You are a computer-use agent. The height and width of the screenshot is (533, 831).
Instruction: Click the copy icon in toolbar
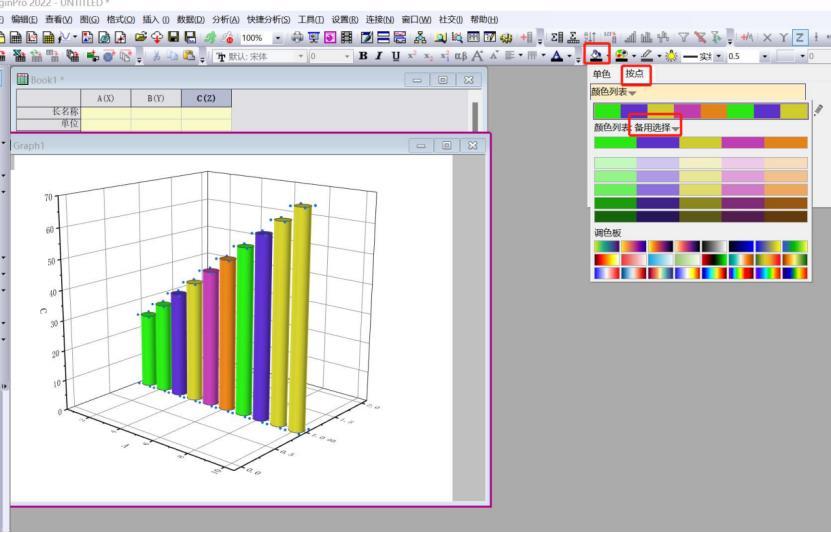pos(173,56)
